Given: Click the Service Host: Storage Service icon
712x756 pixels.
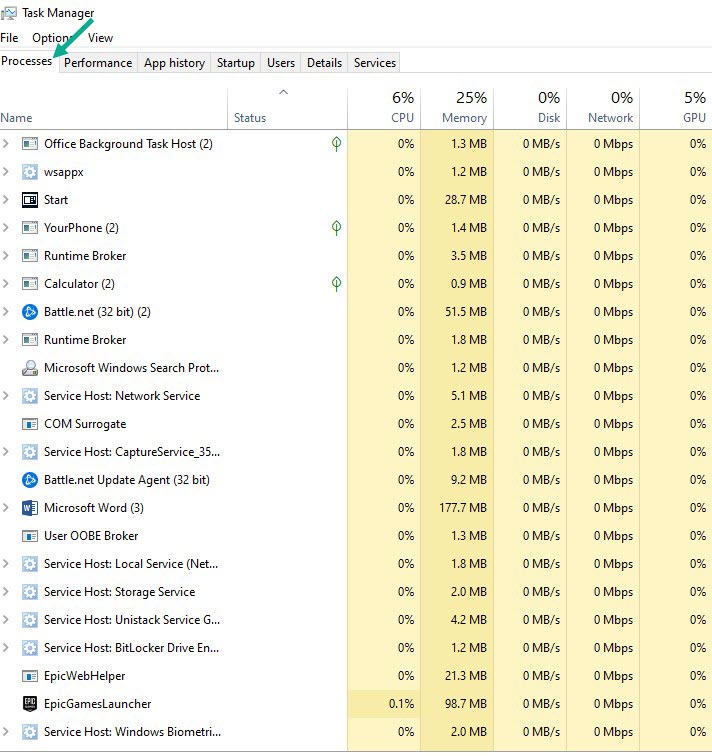Looking at the screenshot, I should pos(30,592).
